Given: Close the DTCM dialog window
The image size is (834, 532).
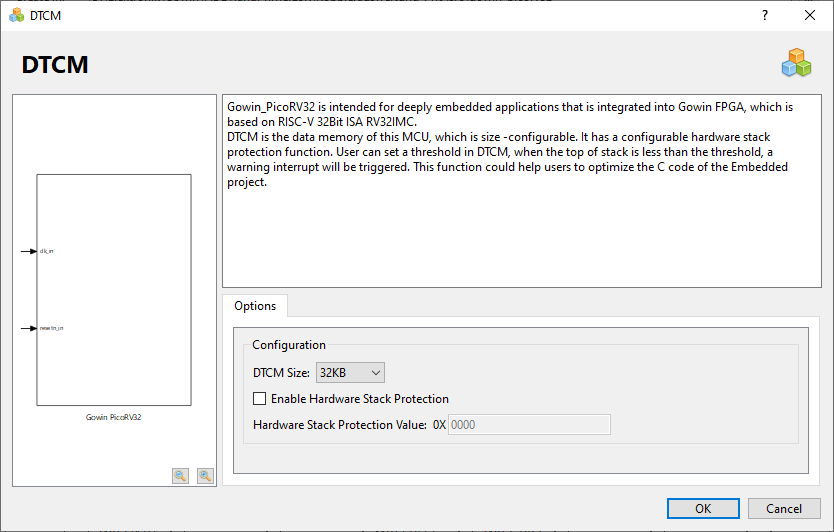Looking at the screenshot, I should [x=810, y=15].
